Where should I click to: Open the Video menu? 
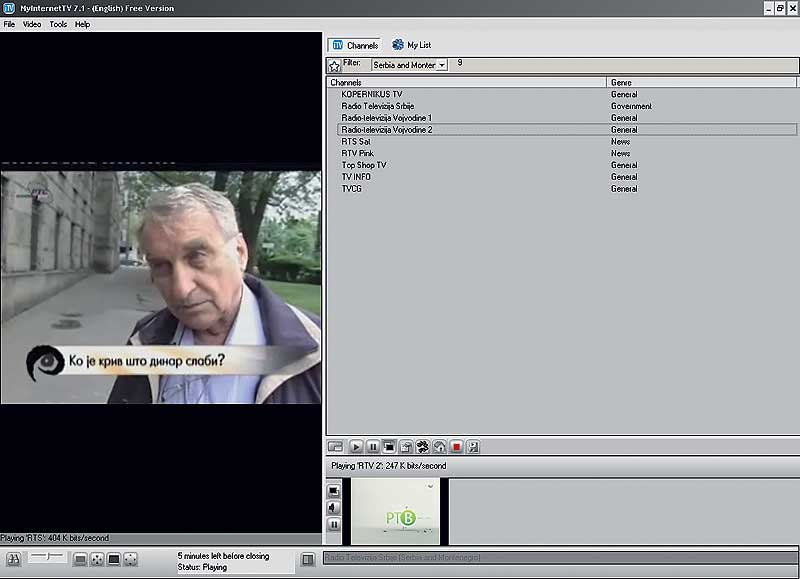[x=32, y=24]
